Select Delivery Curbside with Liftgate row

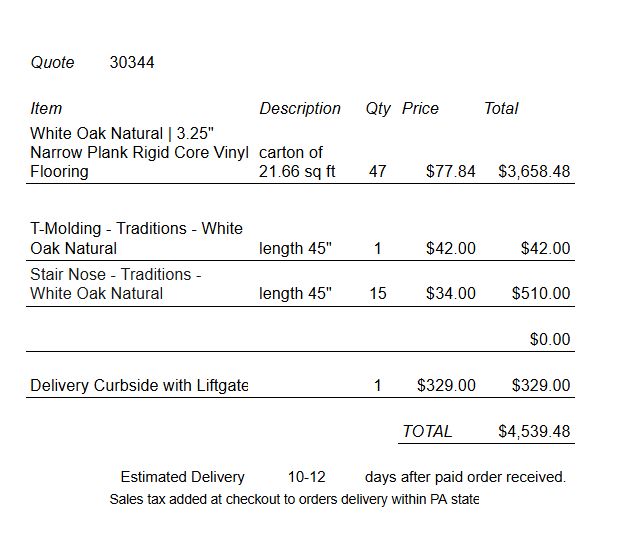click(300, 385)
